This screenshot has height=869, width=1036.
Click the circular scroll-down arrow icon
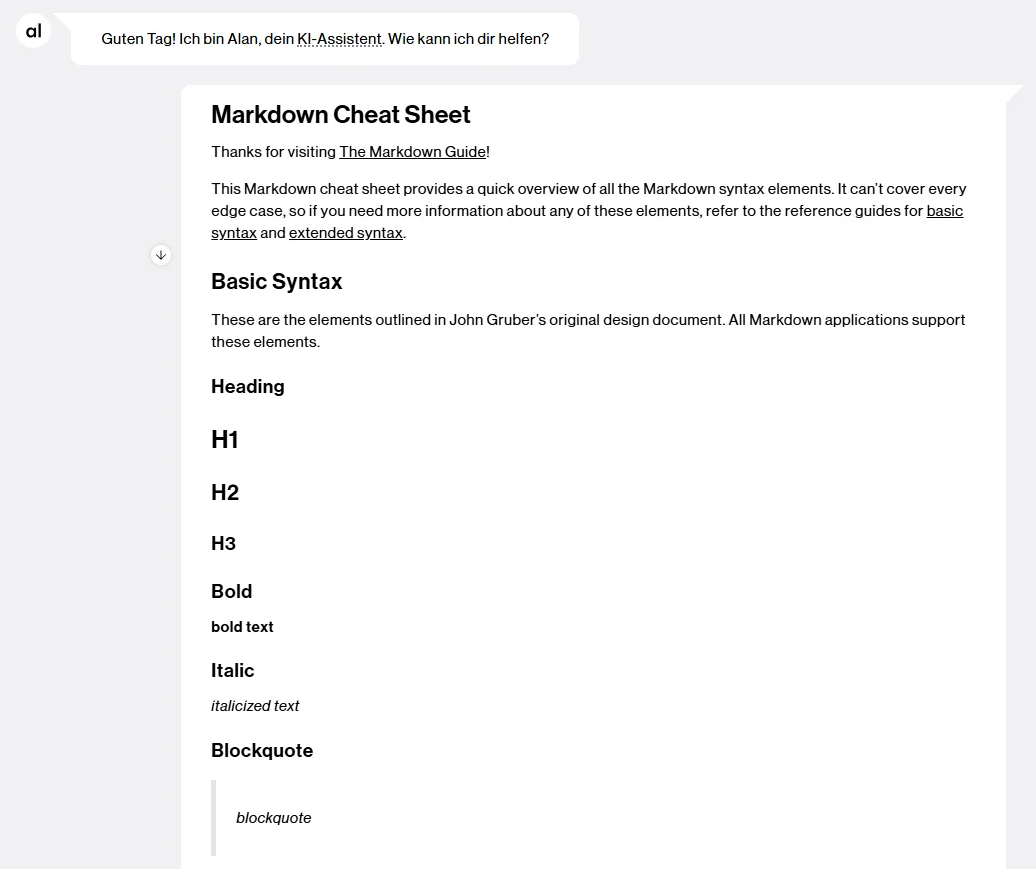point(161,255)
